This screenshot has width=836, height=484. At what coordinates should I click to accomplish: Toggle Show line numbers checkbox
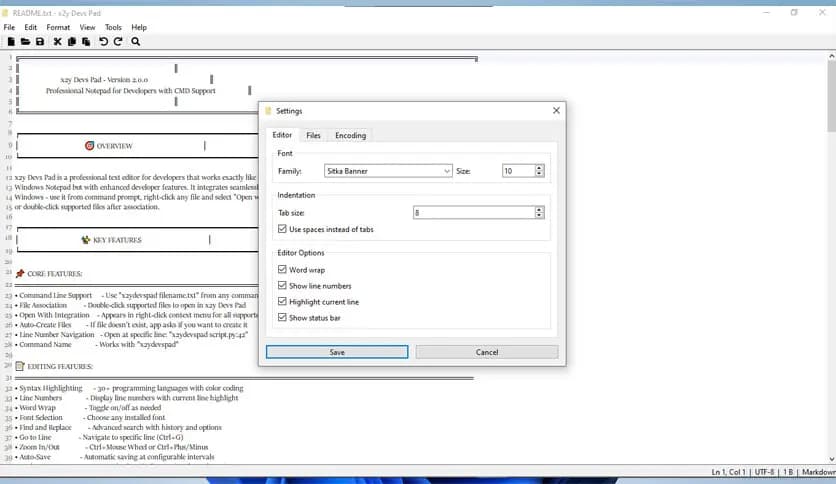pyautogui.click(x=282, y=285)
